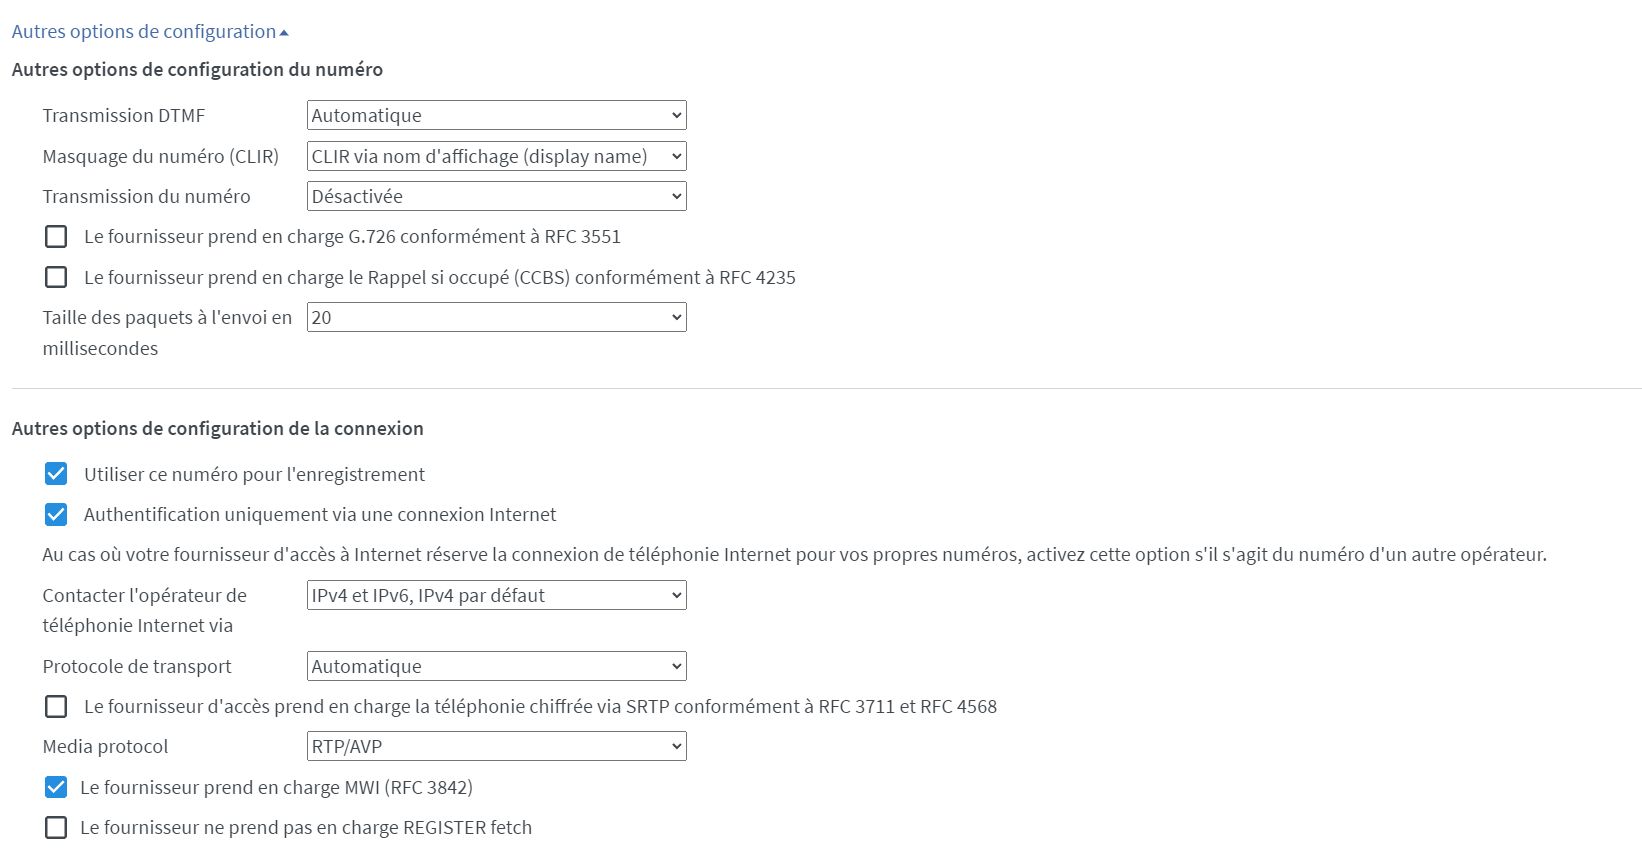Enable téléphonie chiffrée via SRTP checkbox
Viewport: 1642px width, 855px height.
[x=56, y=706]
